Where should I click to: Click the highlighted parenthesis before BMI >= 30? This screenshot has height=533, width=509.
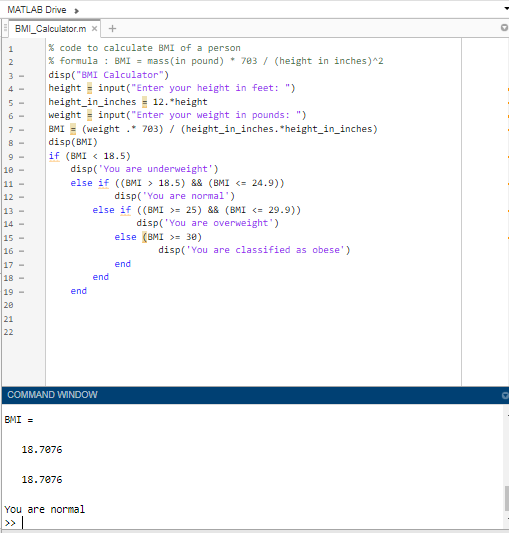145,237
